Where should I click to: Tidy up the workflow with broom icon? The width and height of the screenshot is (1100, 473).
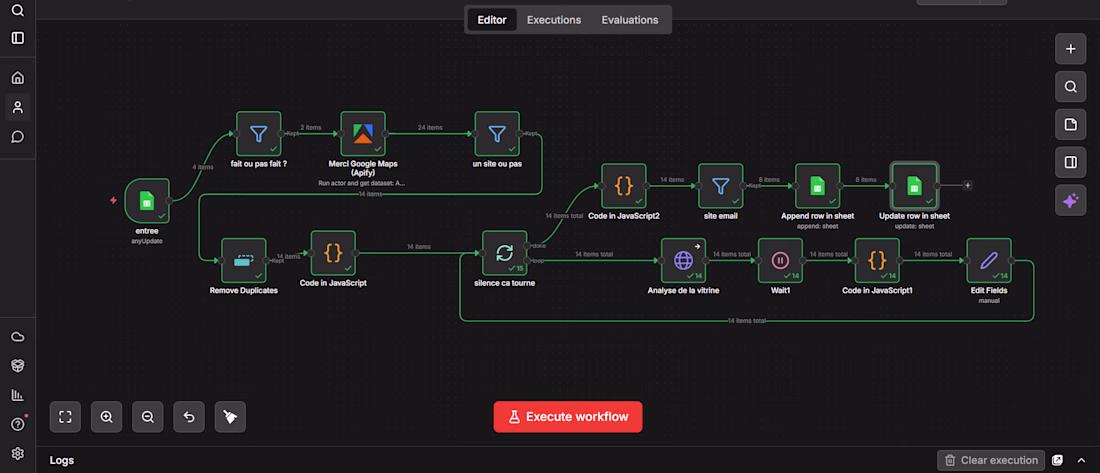(230, 417)
